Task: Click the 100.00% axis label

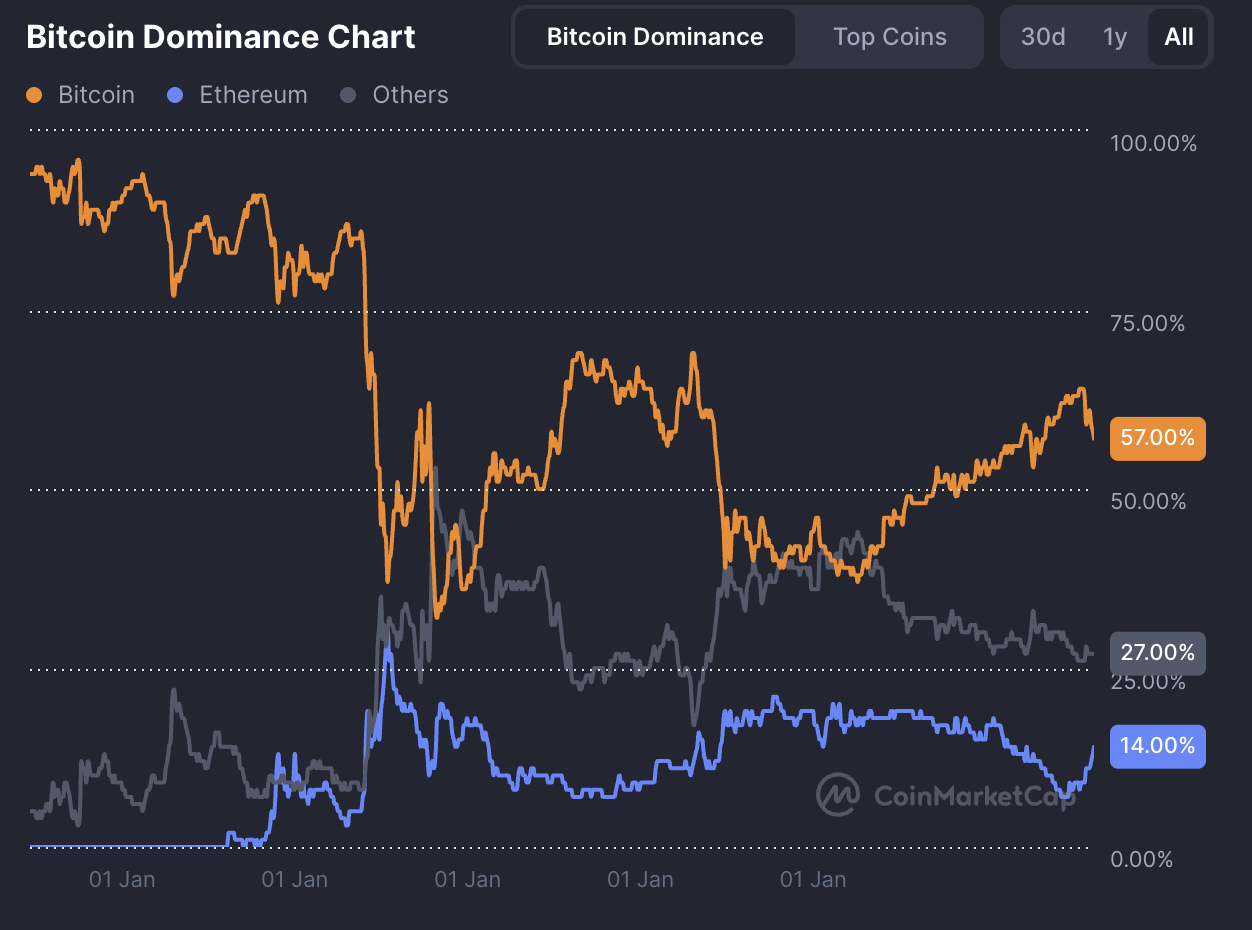Action: (1152, 143)
